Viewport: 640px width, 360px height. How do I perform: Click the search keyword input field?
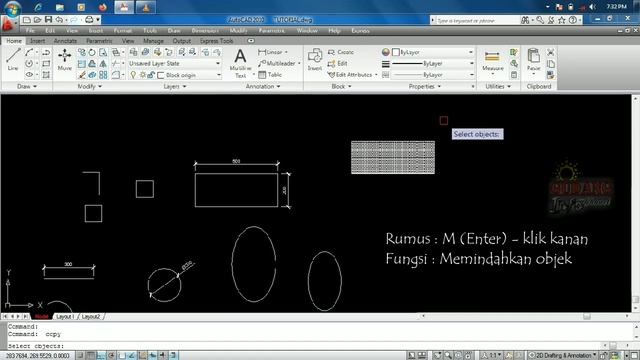(x=477, y=20)
